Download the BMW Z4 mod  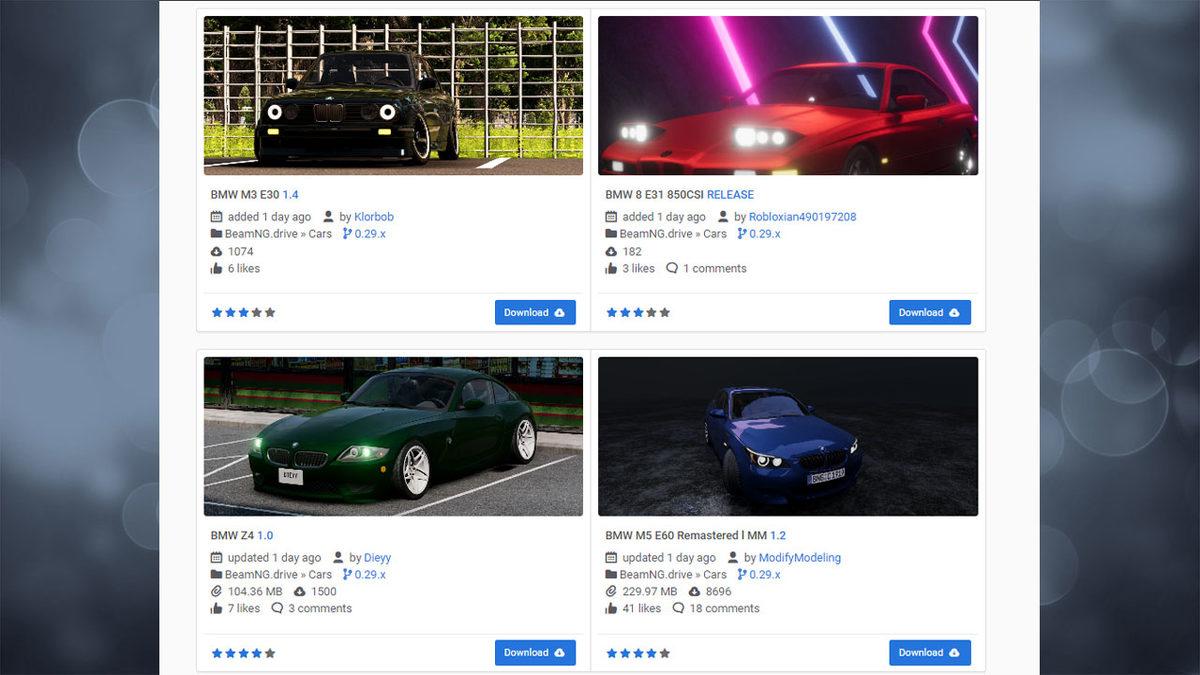pyautogui.click(x=535, y=652)
